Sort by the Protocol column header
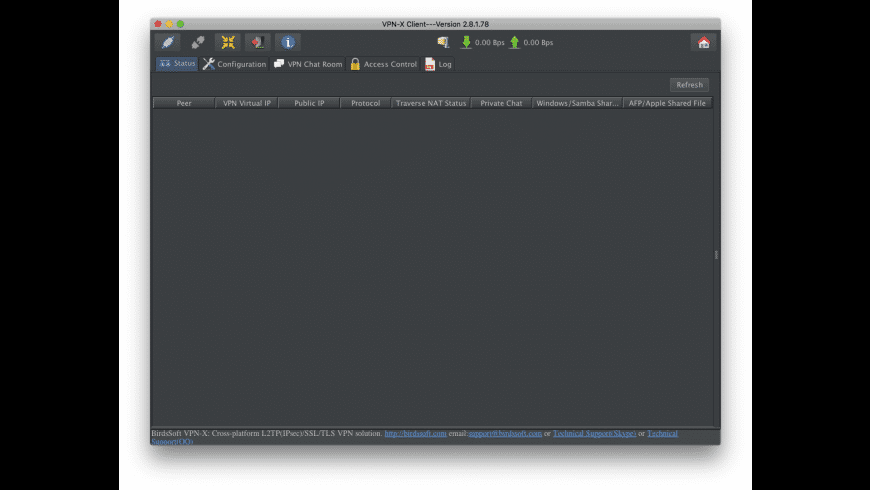Image resolution: width=870 pixels, height=490 pixels. pyautogui.click(x=366, y=103)
